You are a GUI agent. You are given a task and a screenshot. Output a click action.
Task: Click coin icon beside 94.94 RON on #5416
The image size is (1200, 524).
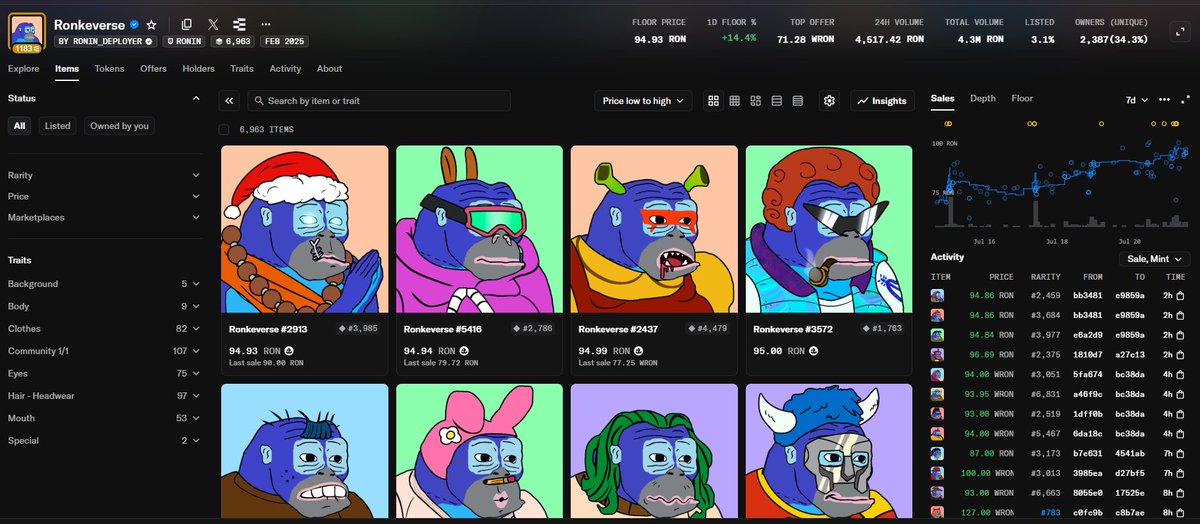[464, 351]
